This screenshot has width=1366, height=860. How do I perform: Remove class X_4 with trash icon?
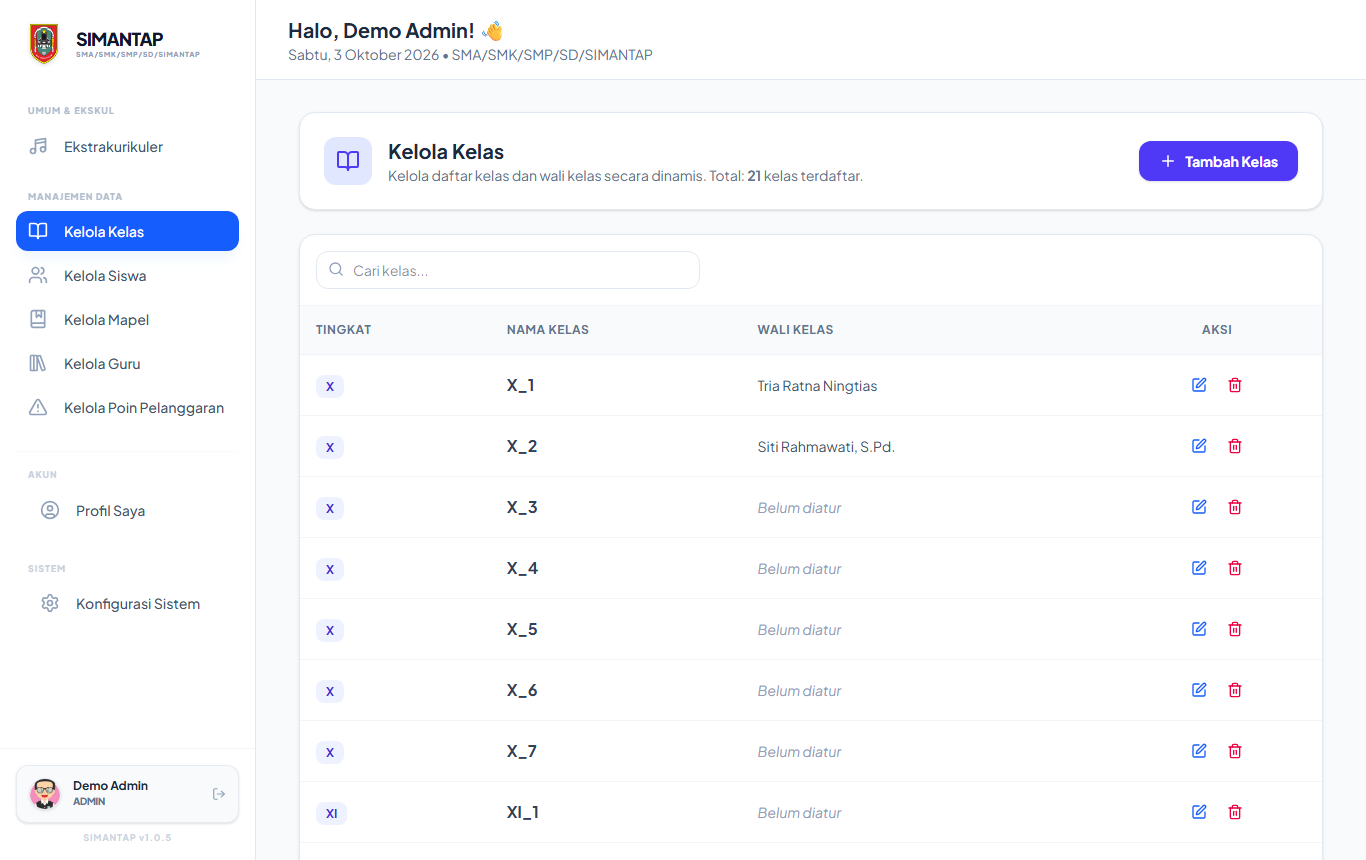pyautogui.click(x=1235, y=568)
